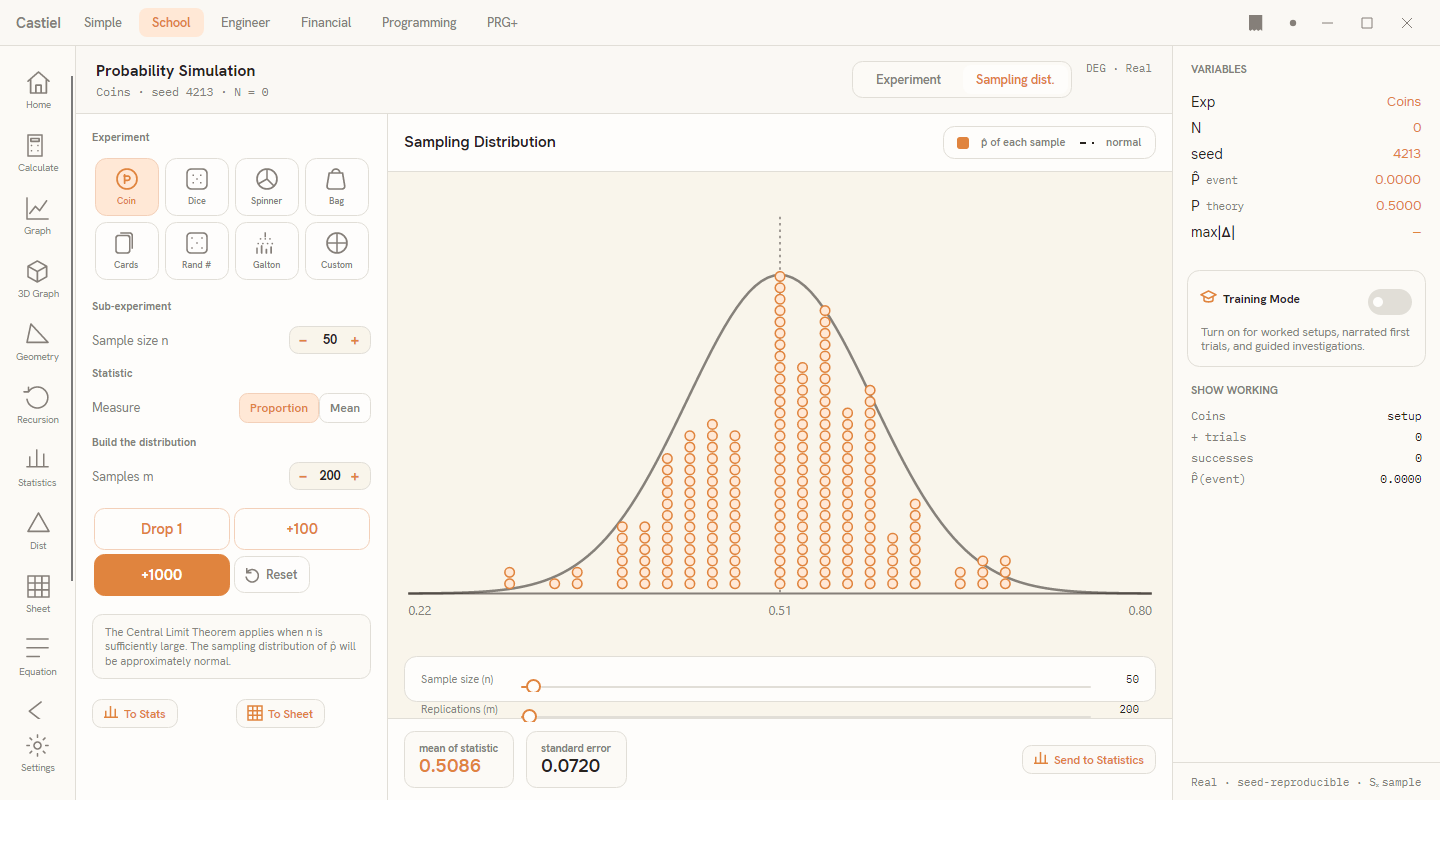Turn on the Training Mode switch
The height and width of the screenshot is (860, 1440).
(1390, 302)
